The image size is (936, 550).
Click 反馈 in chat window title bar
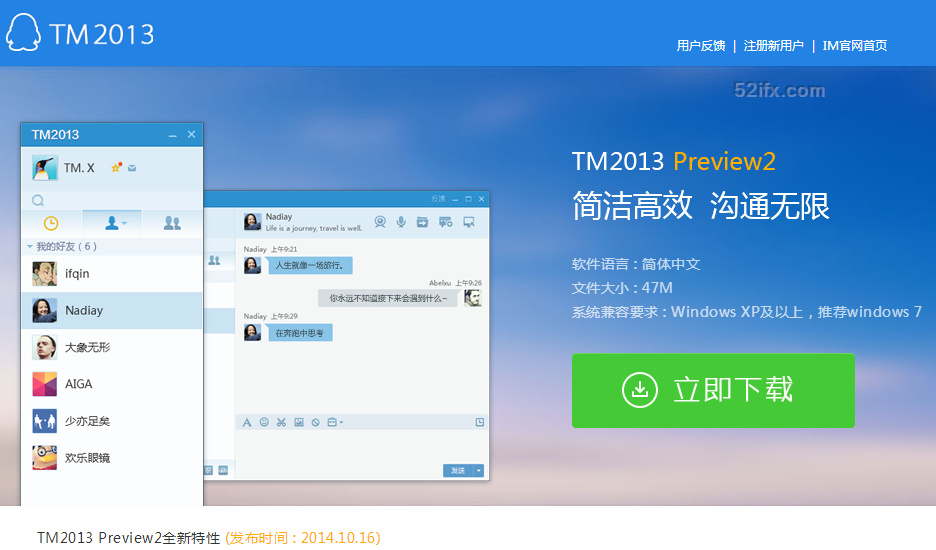pos(439,199)
